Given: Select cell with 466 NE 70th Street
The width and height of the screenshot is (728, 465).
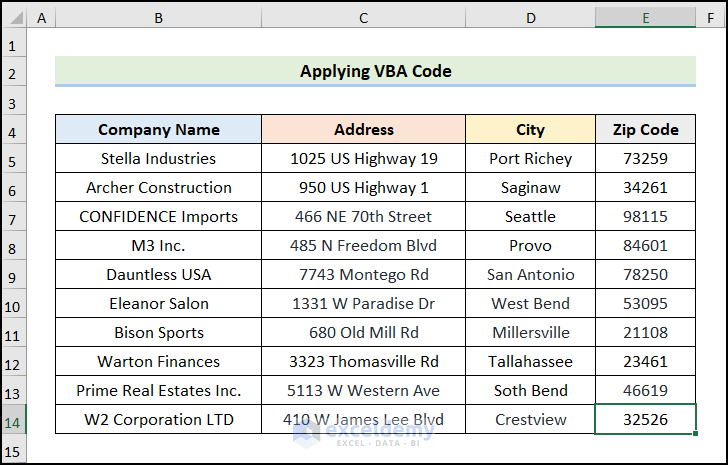Looking at the screenshot, I should [364, 217].
